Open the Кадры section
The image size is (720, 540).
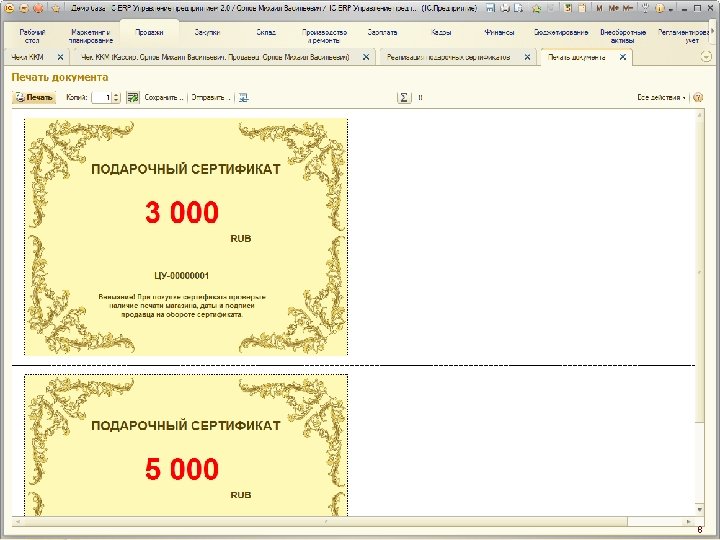[x=441, y=33]
